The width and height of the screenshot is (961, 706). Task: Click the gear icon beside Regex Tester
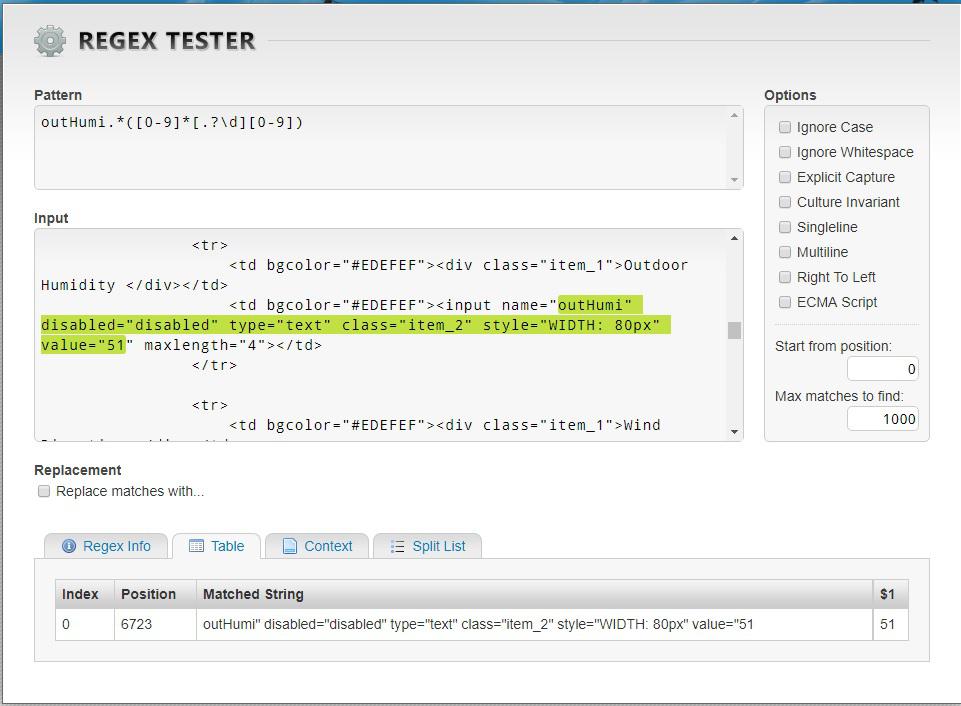(49, 41)
